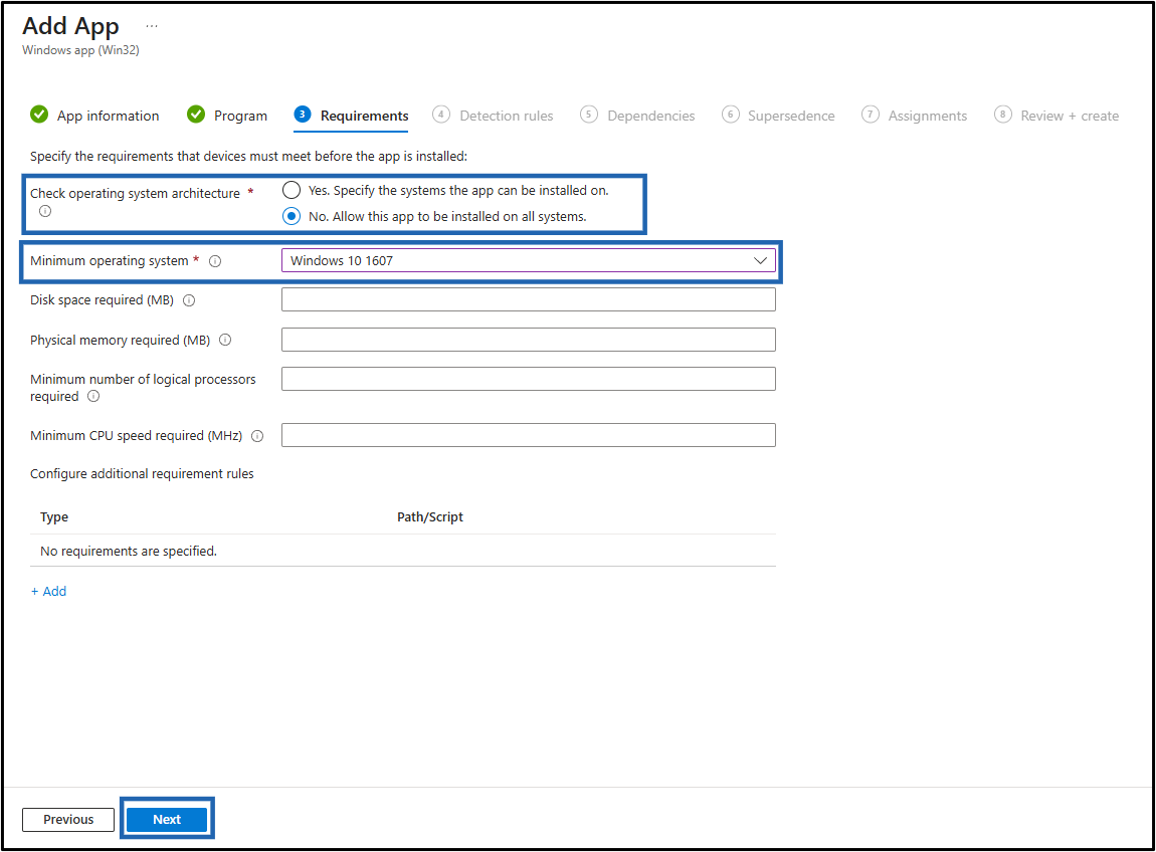Show info for Check operating system architecture

click(x=45, y=212)
